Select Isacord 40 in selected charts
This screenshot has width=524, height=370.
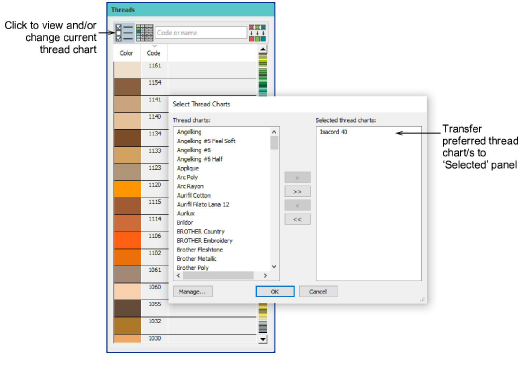[334, 132]
